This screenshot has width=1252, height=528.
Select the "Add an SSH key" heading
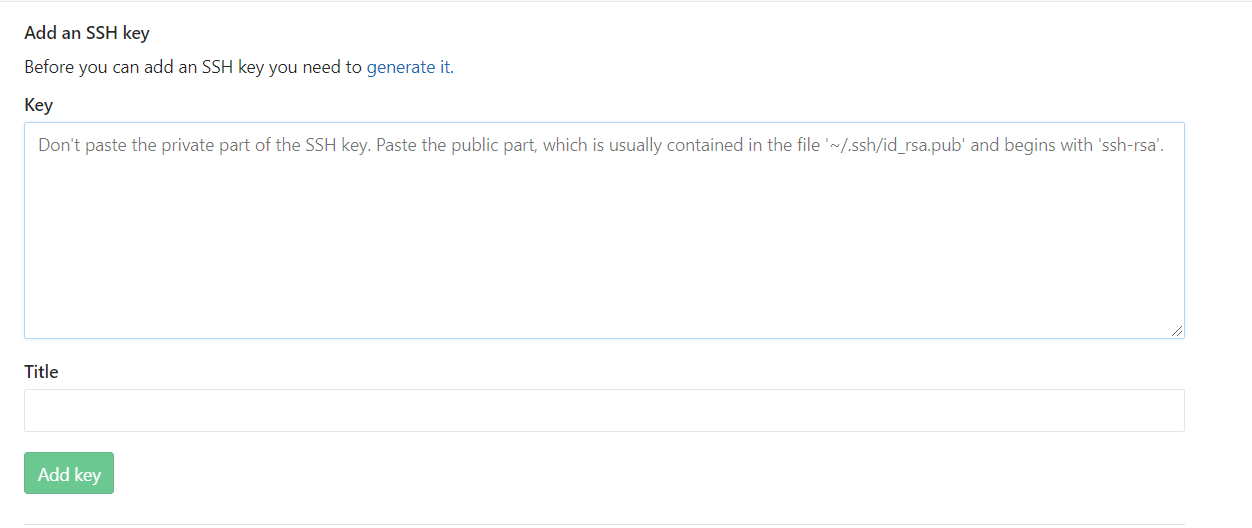[x=87, y=33]
